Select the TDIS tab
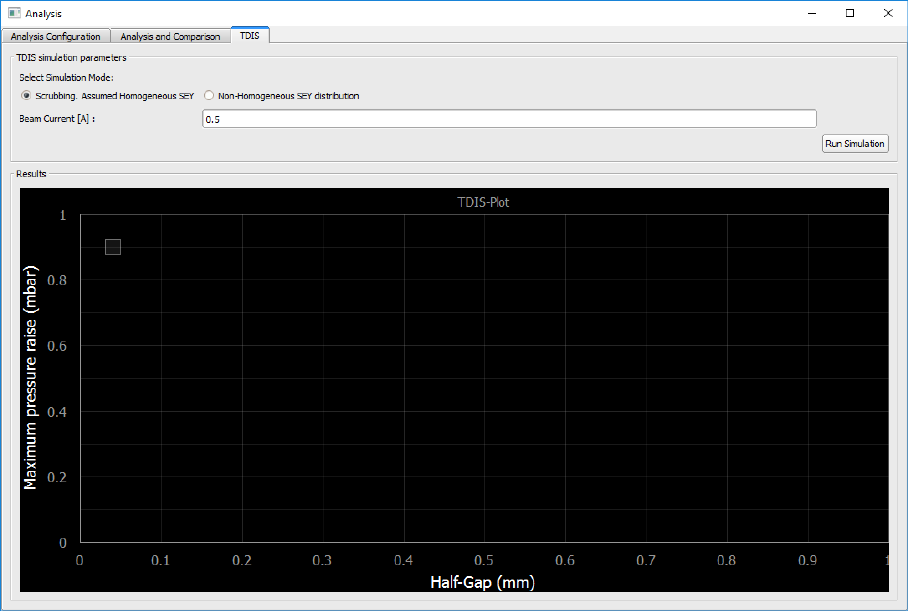The width and height of the screenshot is (908, 611). coord(250,35)
